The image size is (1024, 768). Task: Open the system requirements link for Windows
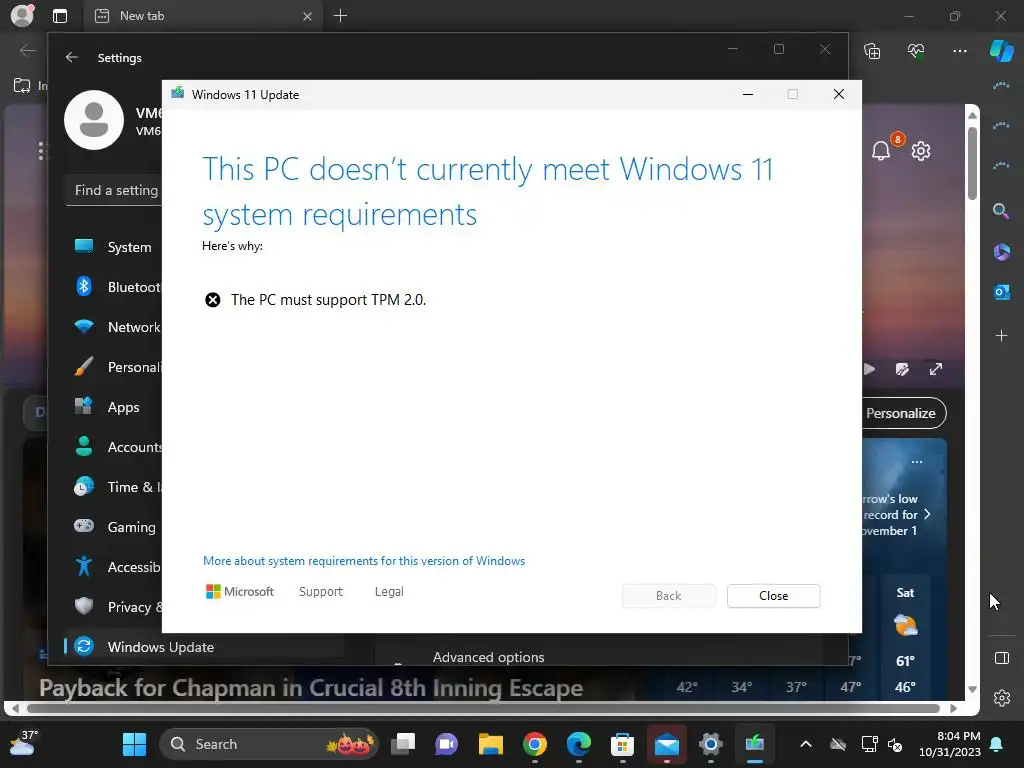coord(364,561)
